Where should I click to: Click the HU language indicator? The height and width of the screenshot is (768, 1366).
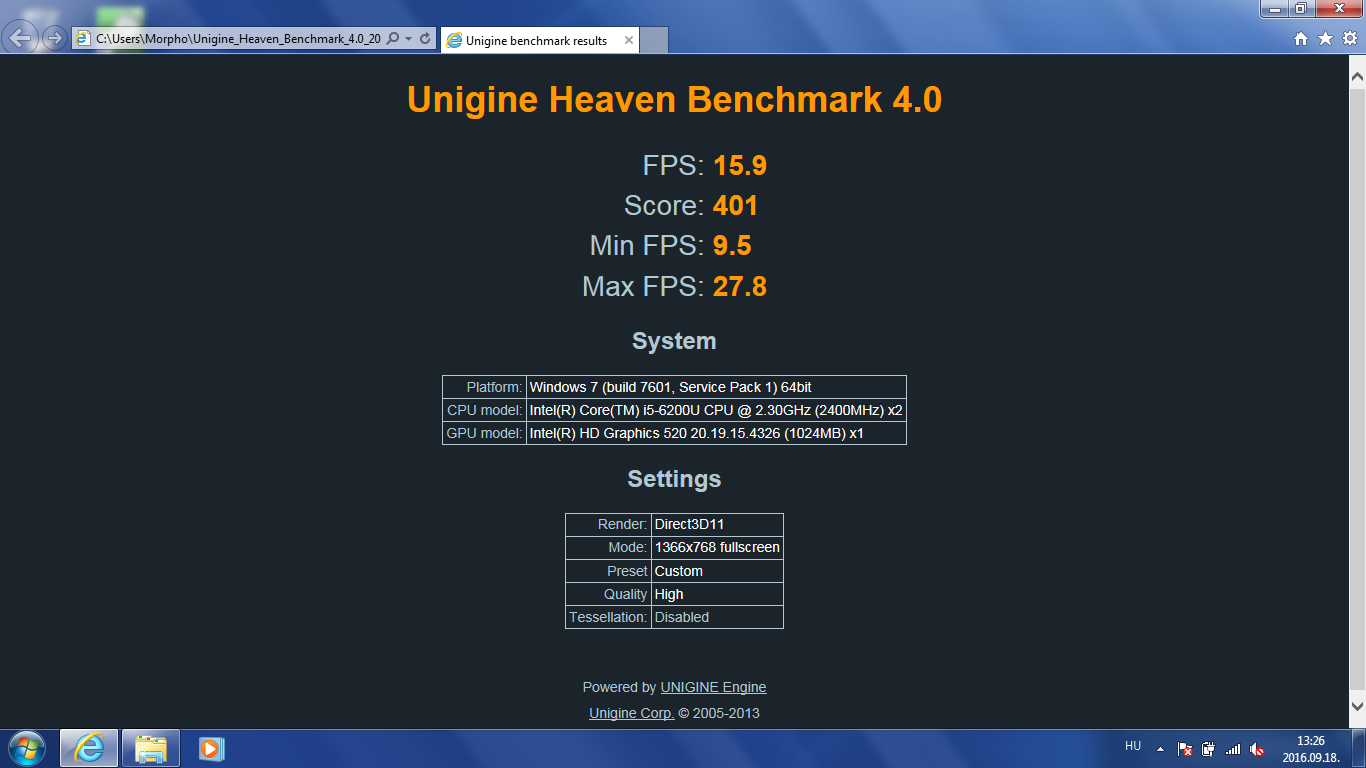(1132, 746)
